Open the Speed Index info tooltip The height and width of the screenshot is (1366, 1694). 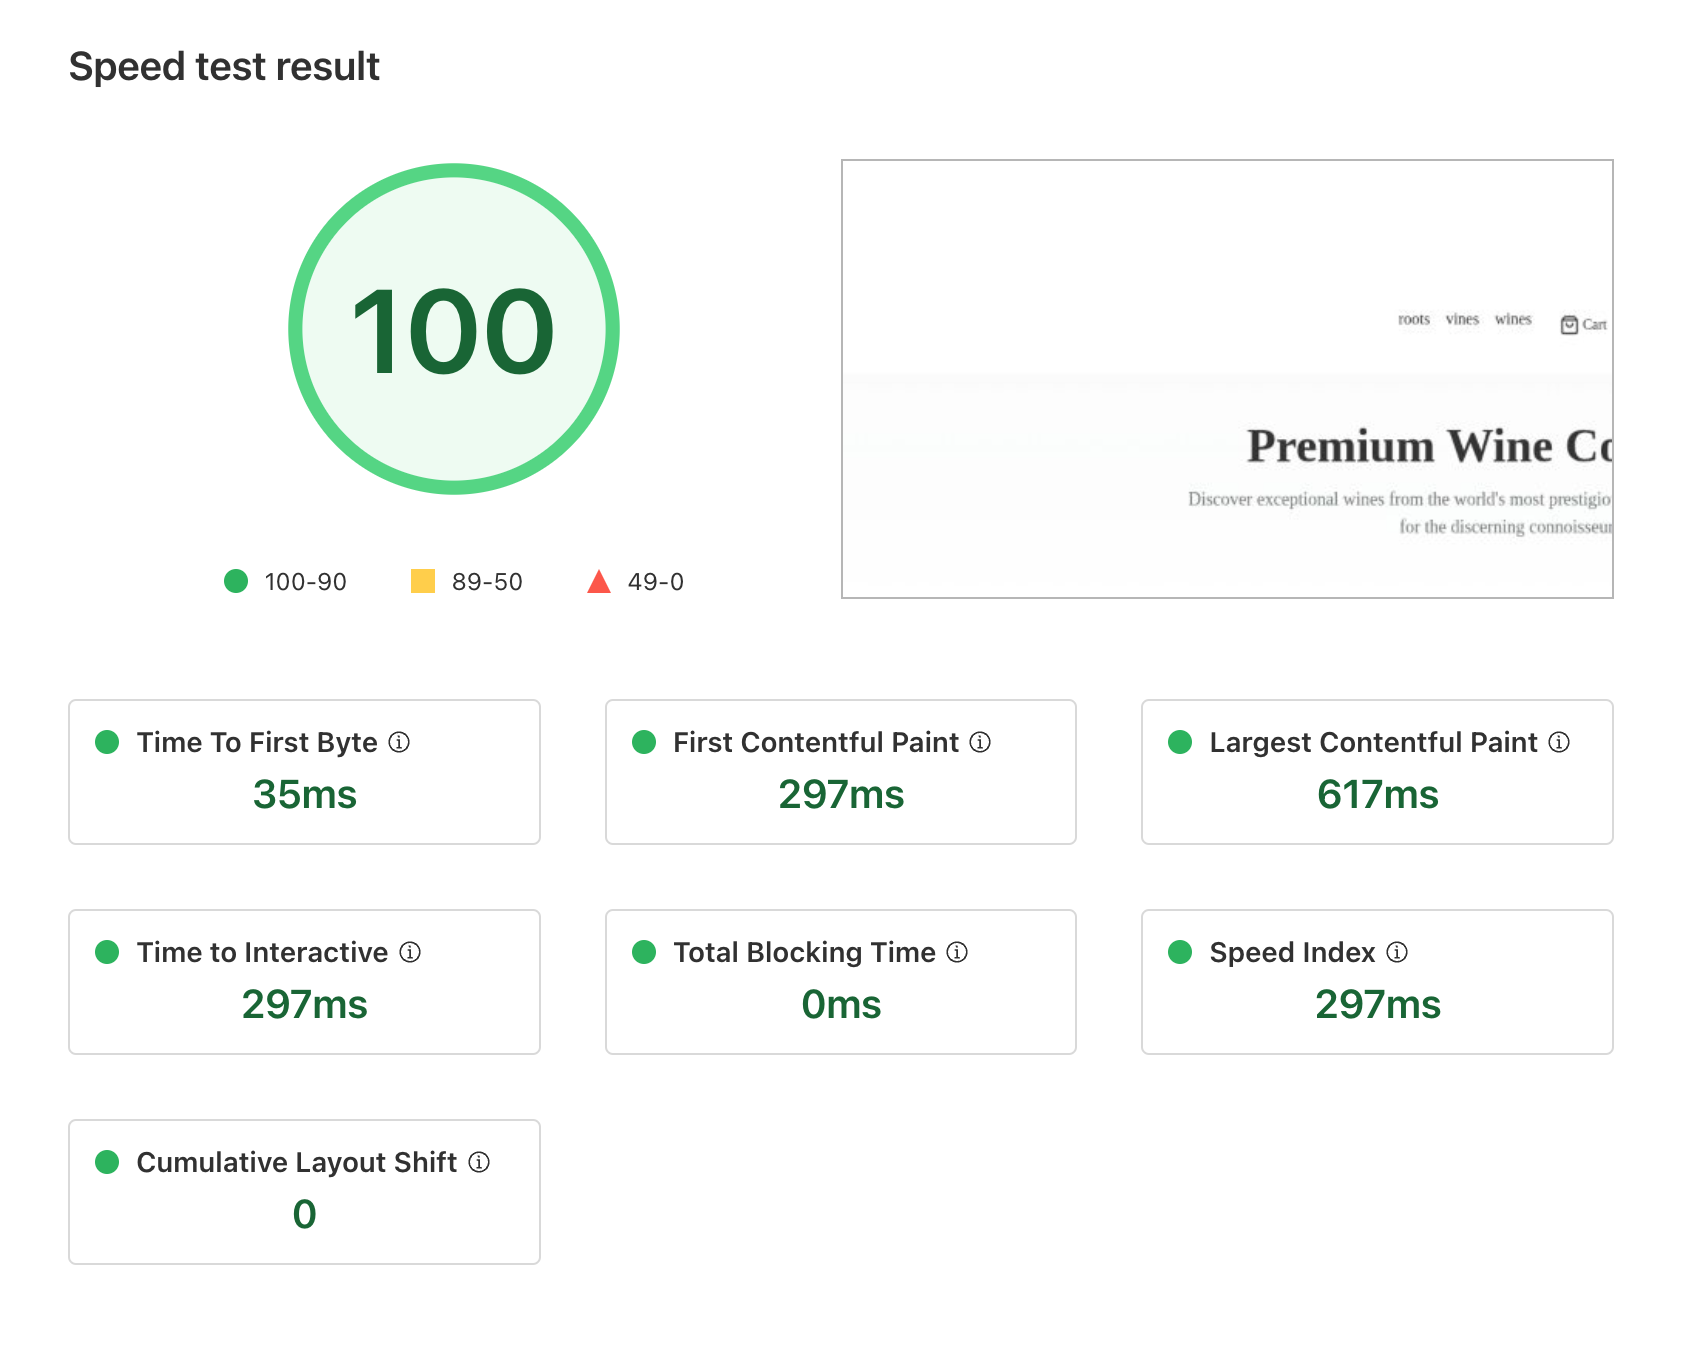coord(1397,952)
